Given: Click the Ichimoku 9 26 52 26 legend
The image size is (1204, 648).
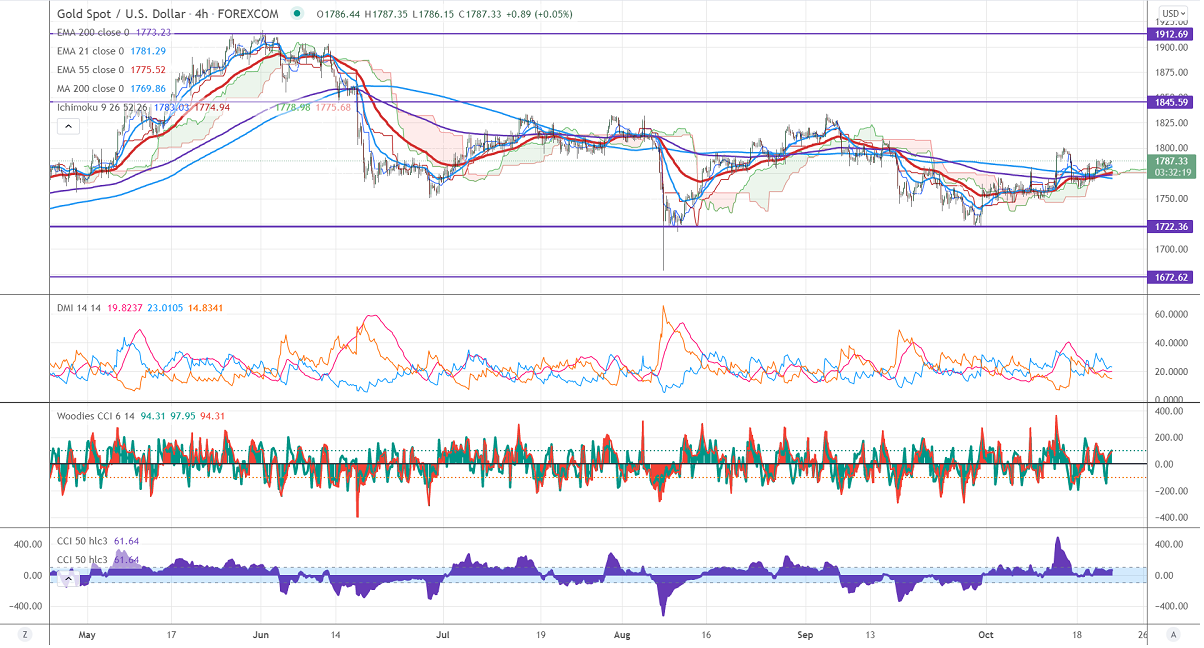Looking at the screenshot, I should tap(101, 107).
